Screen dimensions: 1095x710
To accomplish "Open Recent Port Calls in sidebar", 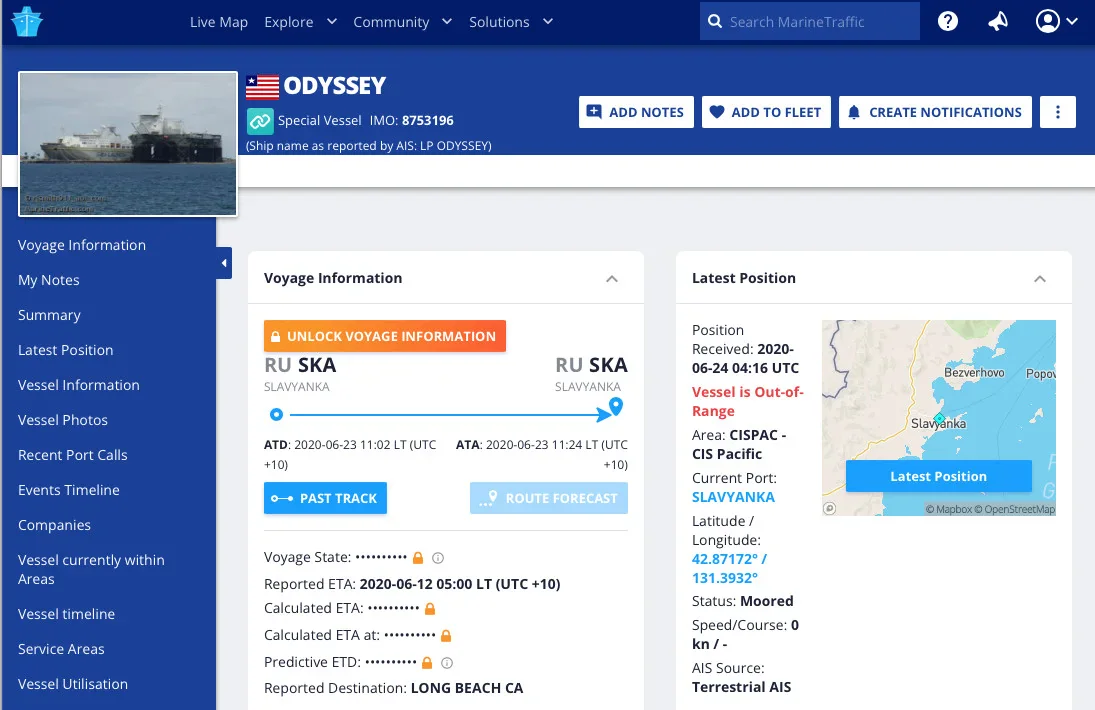I will coord(73,454).
